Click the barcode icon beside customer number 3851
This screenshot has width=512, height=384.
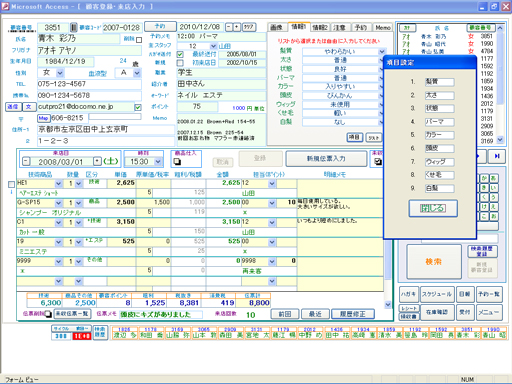(74, 27)
